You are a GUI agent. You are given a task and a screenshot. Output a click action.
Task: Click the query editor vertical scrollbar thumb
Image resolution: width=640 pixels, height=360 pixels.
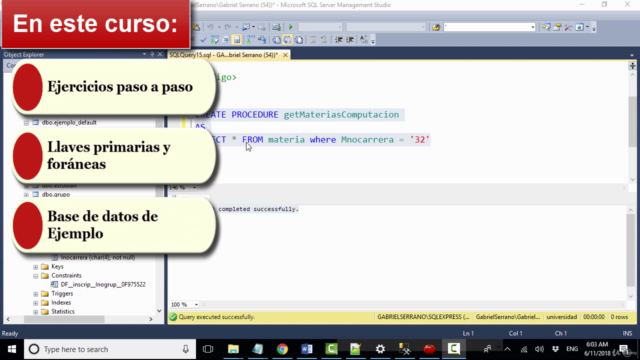[x=632, y=122]
